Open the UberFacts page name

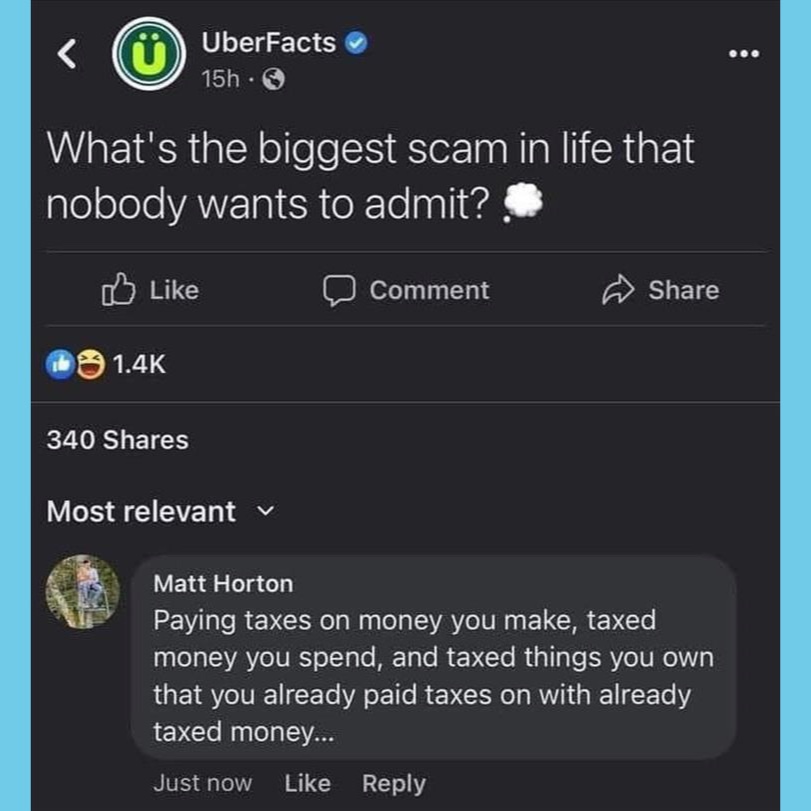[x=268, y=43]
